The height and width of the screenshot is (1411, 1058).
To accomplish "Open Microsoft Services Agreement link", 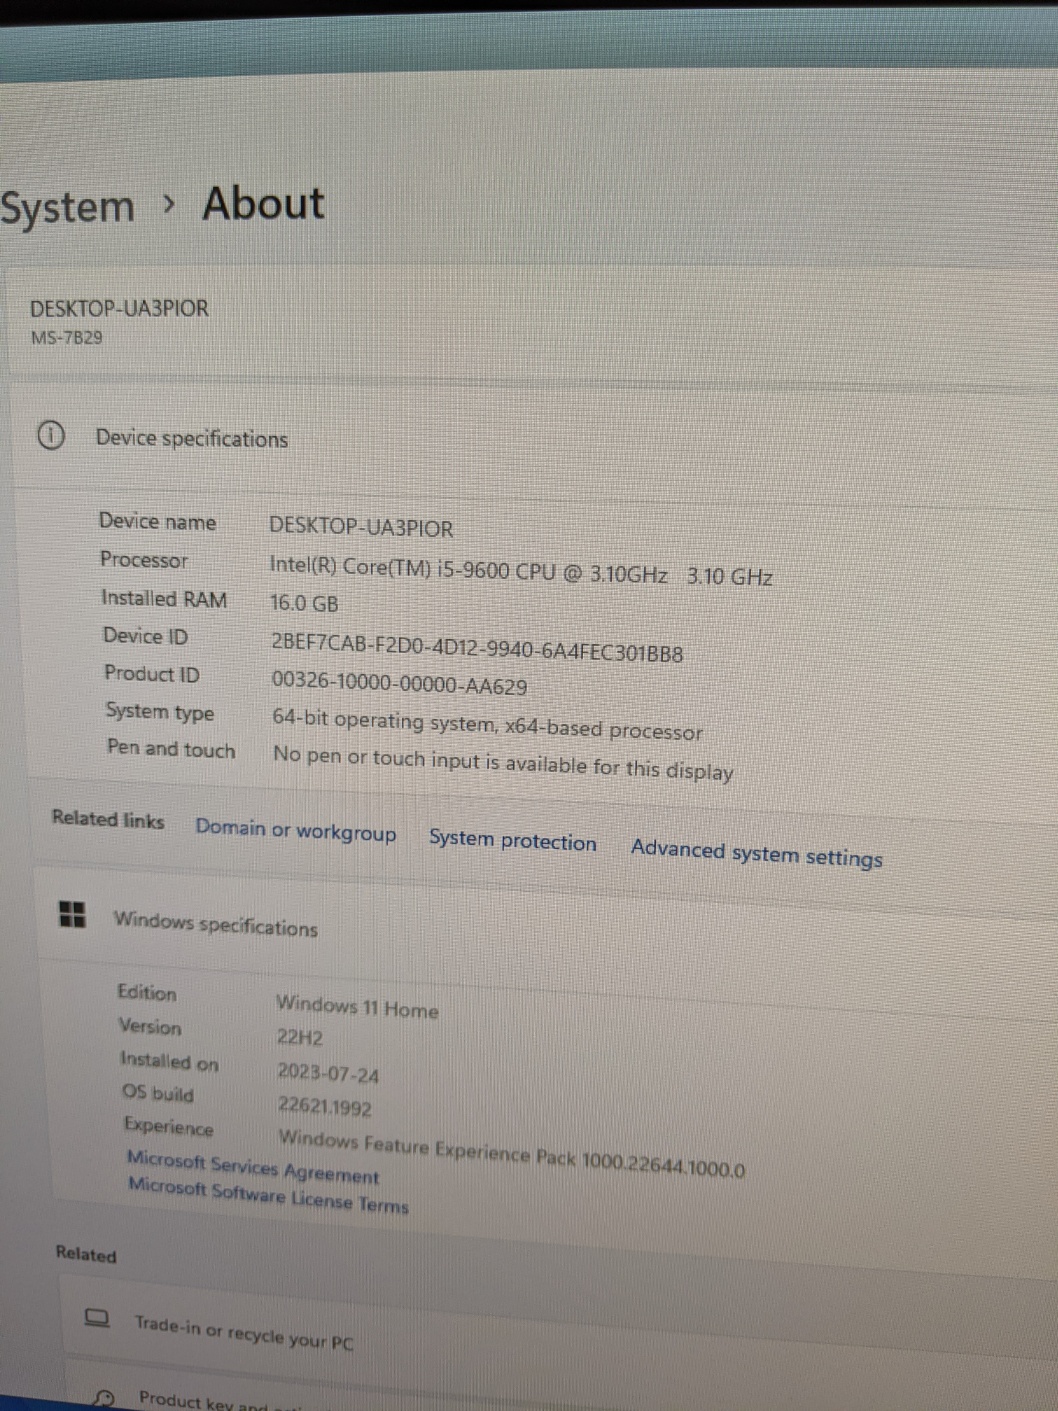I will pyautogui.click(x=253, y=1167).
